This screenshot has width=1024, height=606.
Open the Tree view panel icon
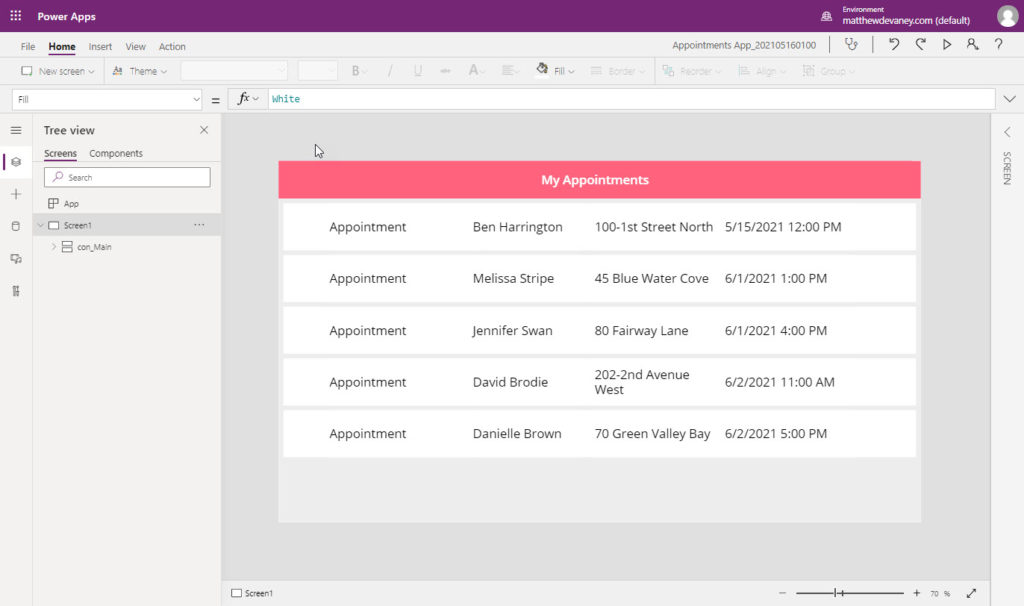15,160
